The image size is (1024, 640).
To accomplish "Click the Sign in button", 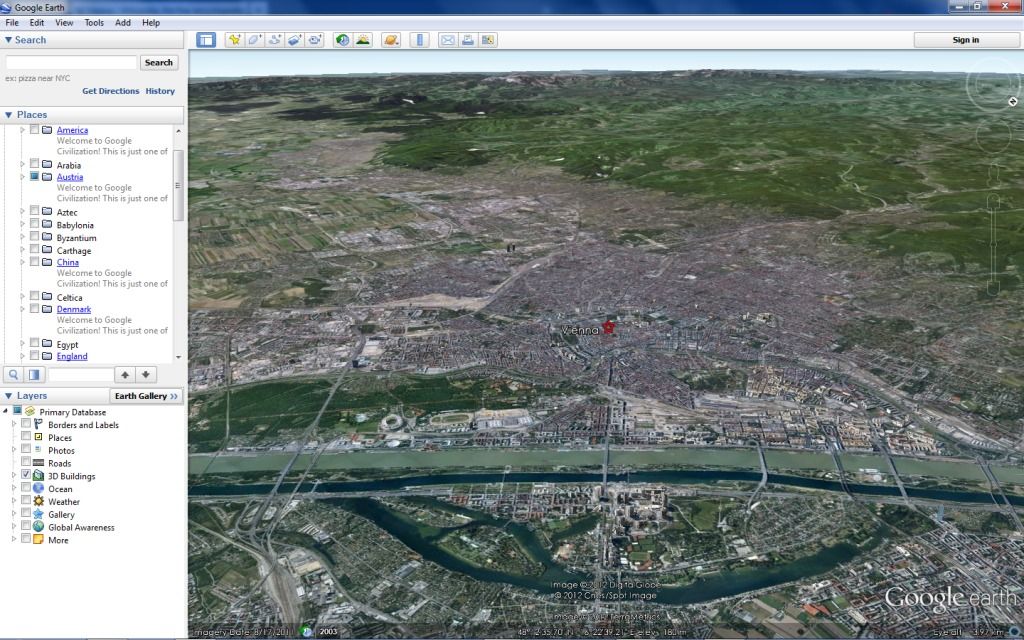I will point(966,40).
